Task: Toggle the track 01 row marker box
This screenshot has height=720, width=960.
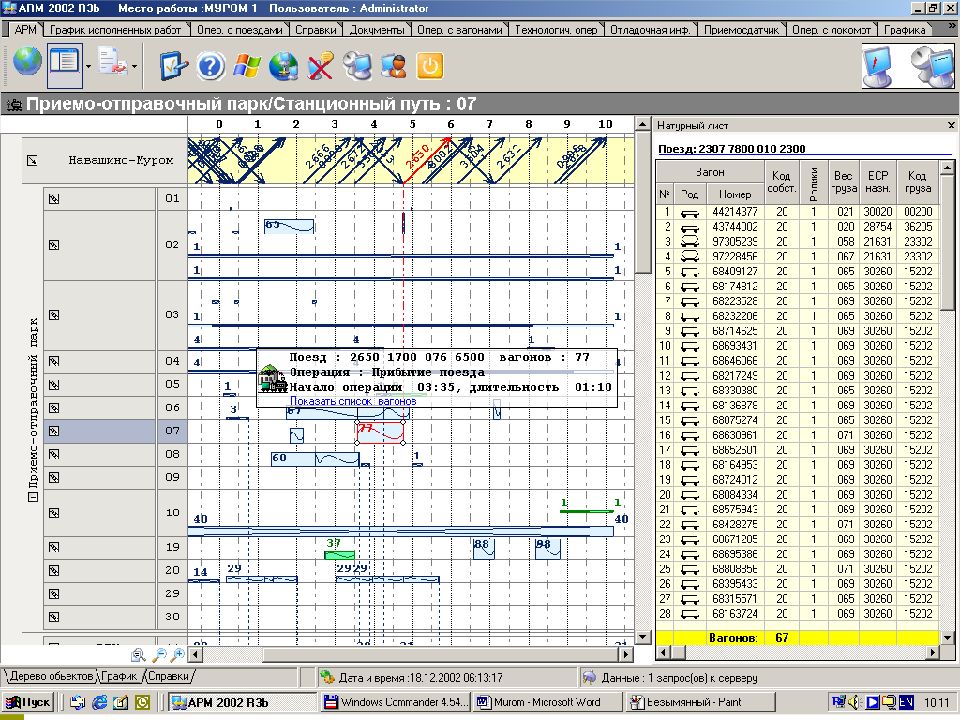Action: [56, 199]
